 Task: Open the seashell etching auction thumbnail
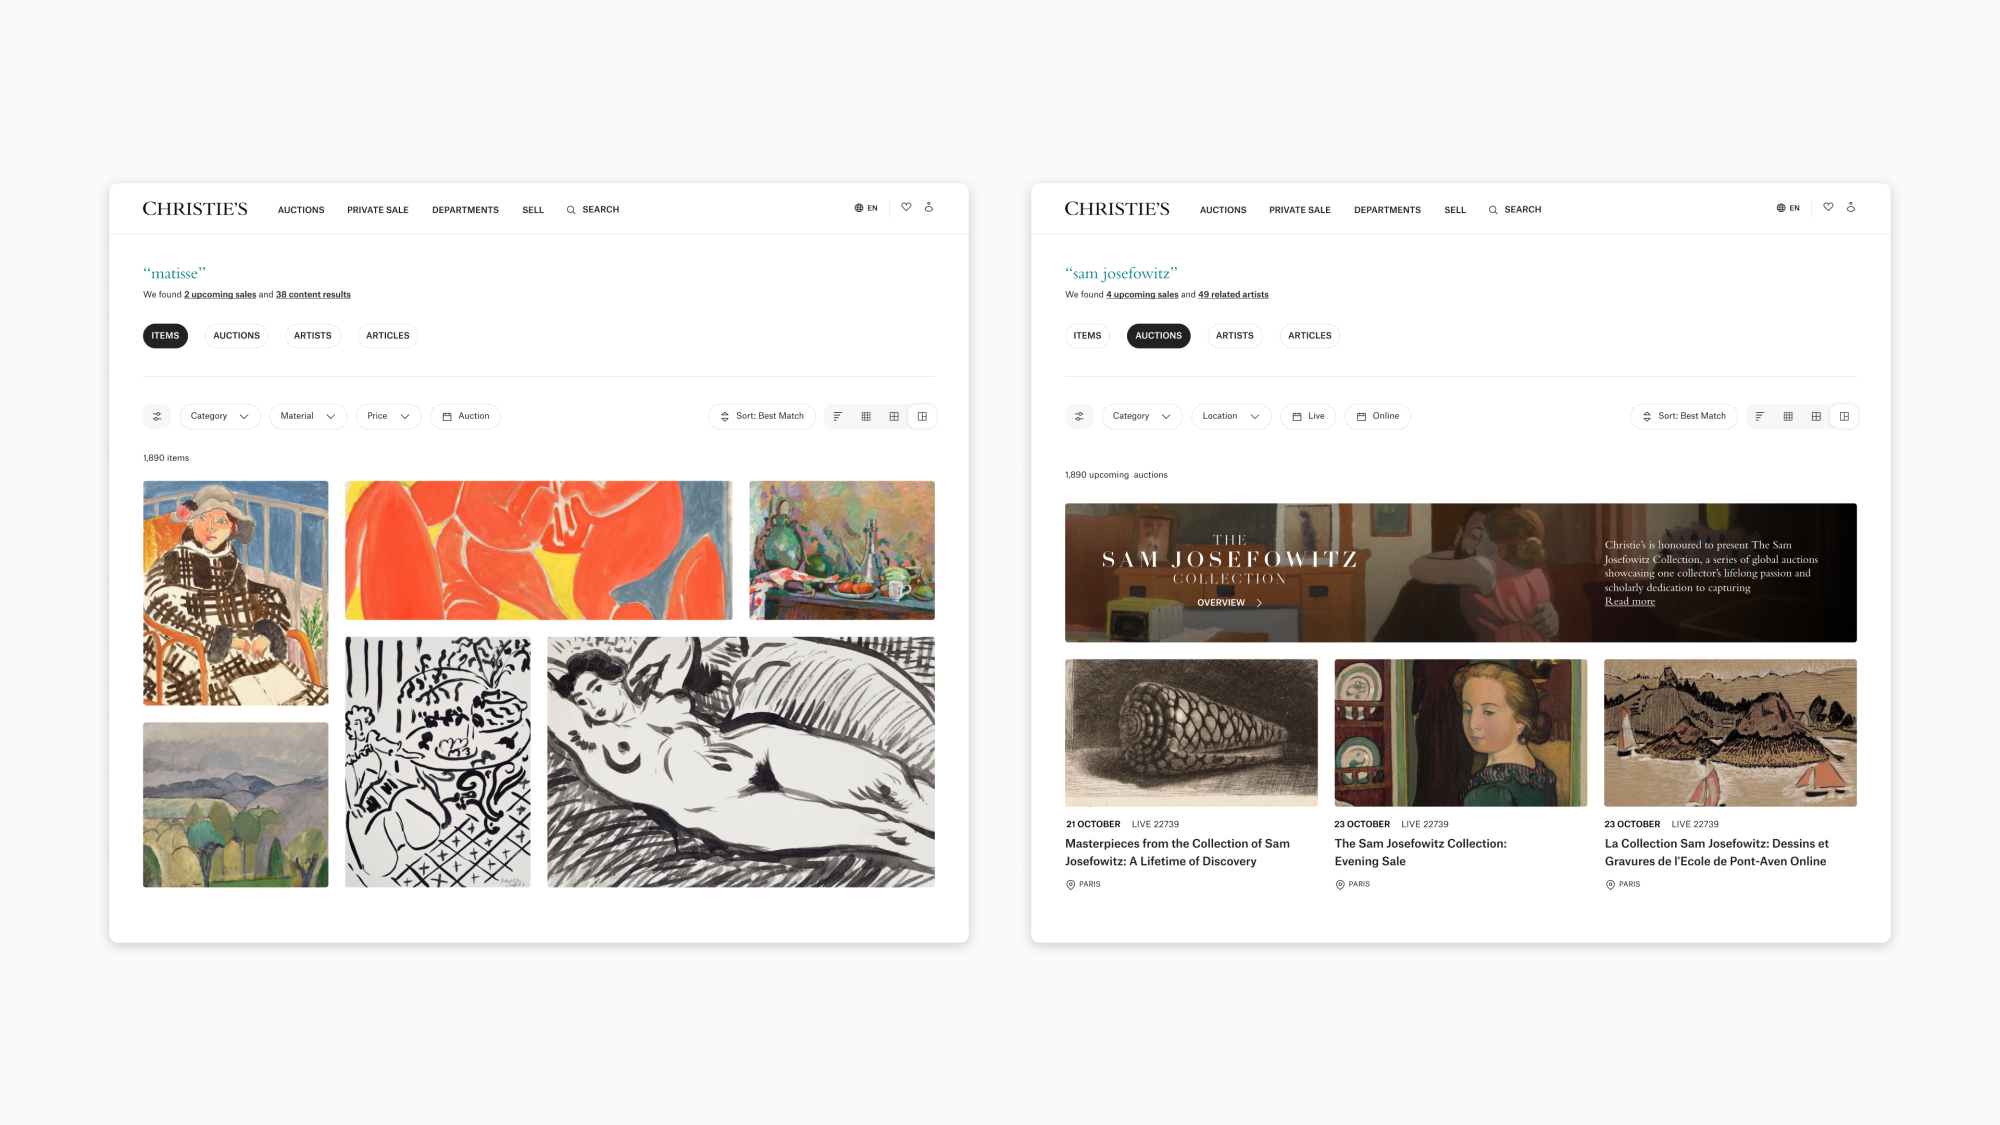[1191, 733]
